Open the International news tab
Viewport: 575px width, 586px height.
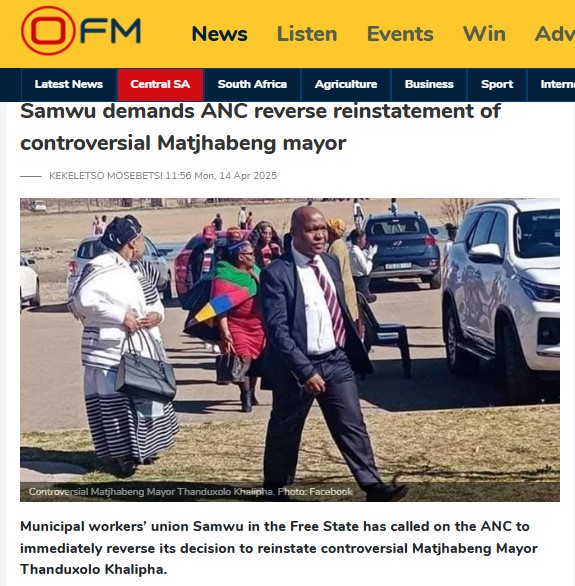point(551,84)
